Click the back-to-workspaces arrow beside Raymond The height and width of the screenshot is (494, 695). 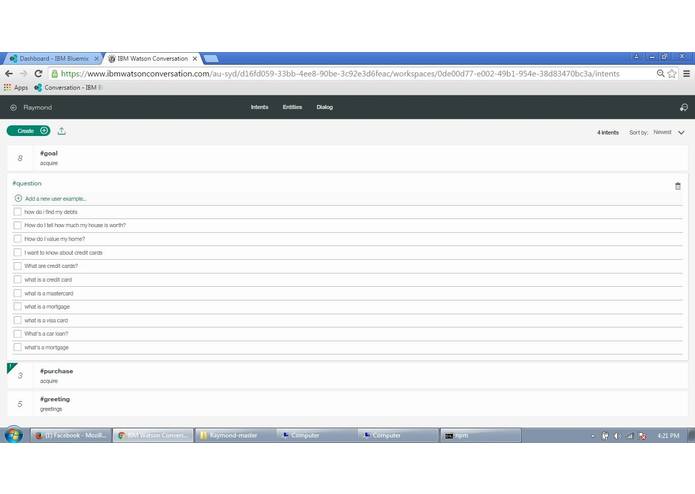pyautogui.click(x=13, y=108)
